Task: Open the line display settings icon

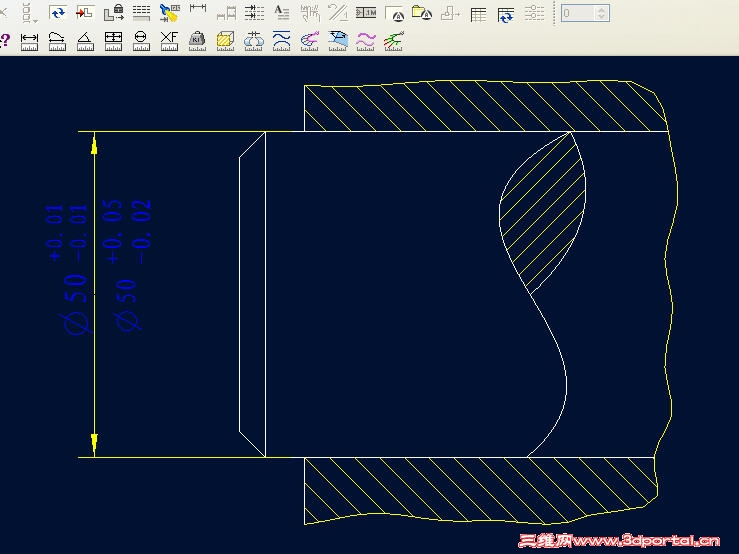Action: 141,13
